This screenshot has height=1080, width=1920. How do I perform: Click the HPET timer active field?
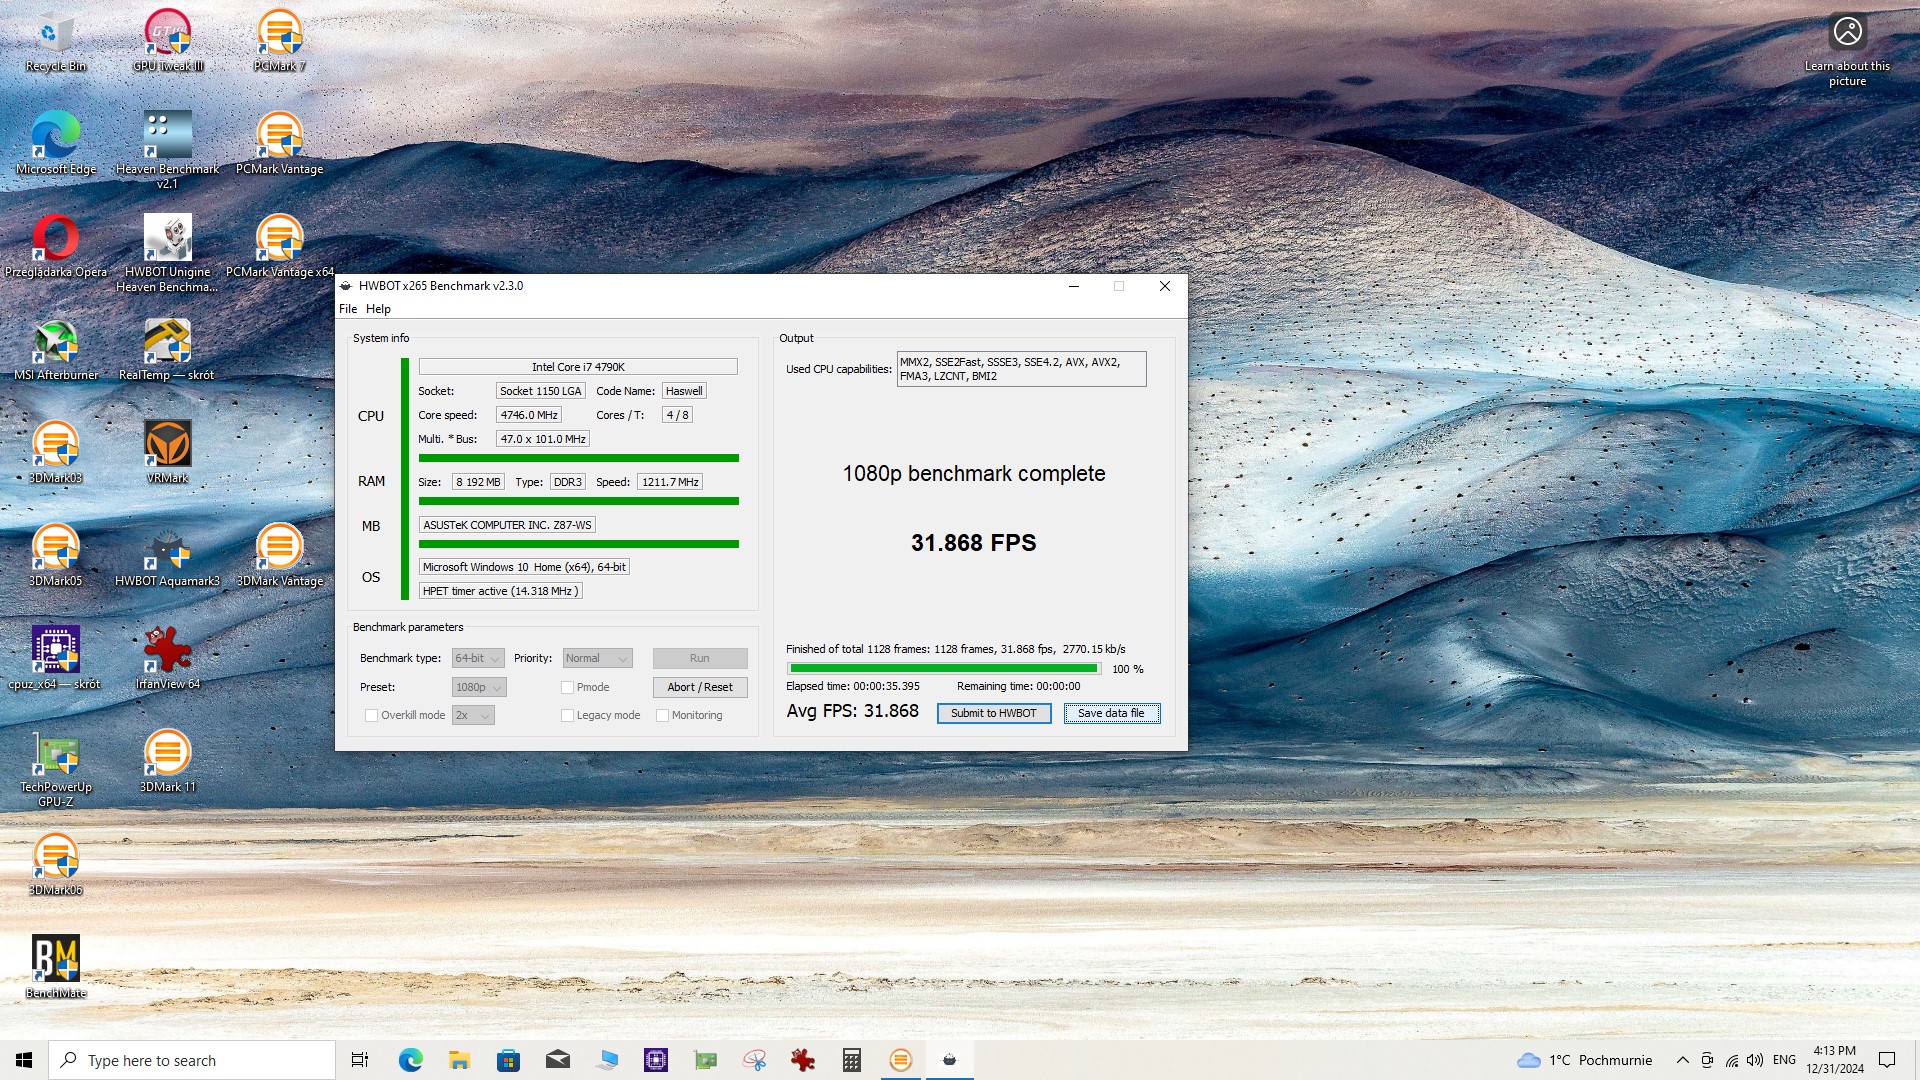[500, 591]
